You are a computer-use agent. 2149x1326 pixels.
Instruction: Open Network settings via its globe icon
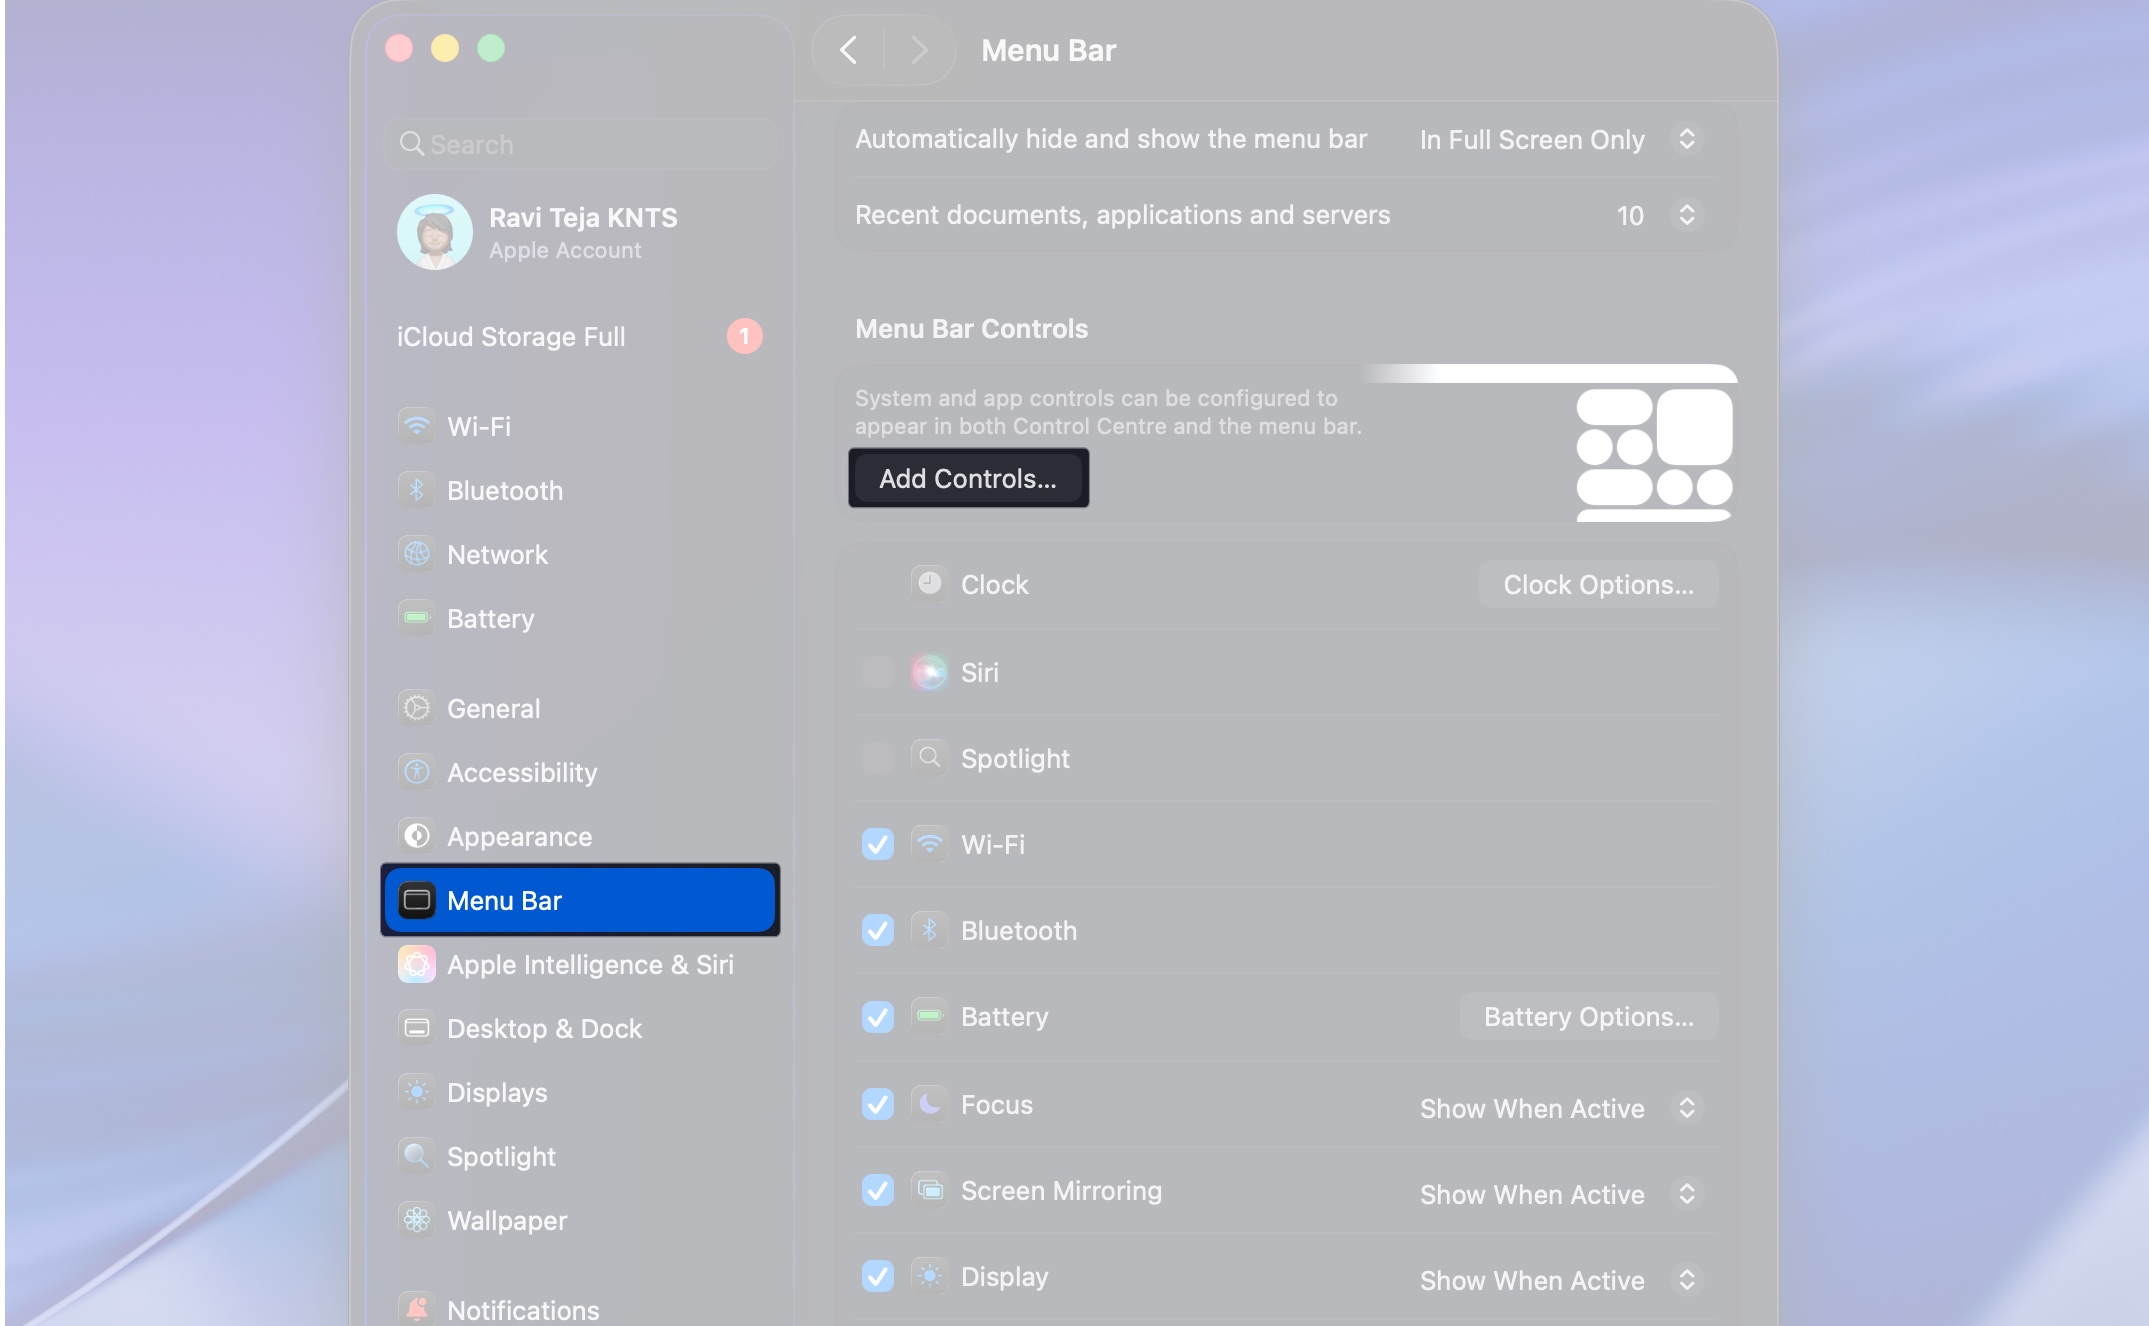(x=417, y=554)
